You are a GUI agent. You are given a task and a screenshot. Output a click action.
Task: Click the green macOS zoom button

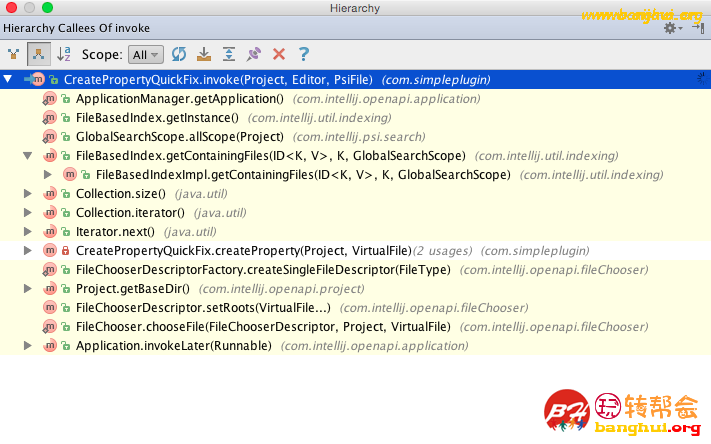(x=47, y=8)
